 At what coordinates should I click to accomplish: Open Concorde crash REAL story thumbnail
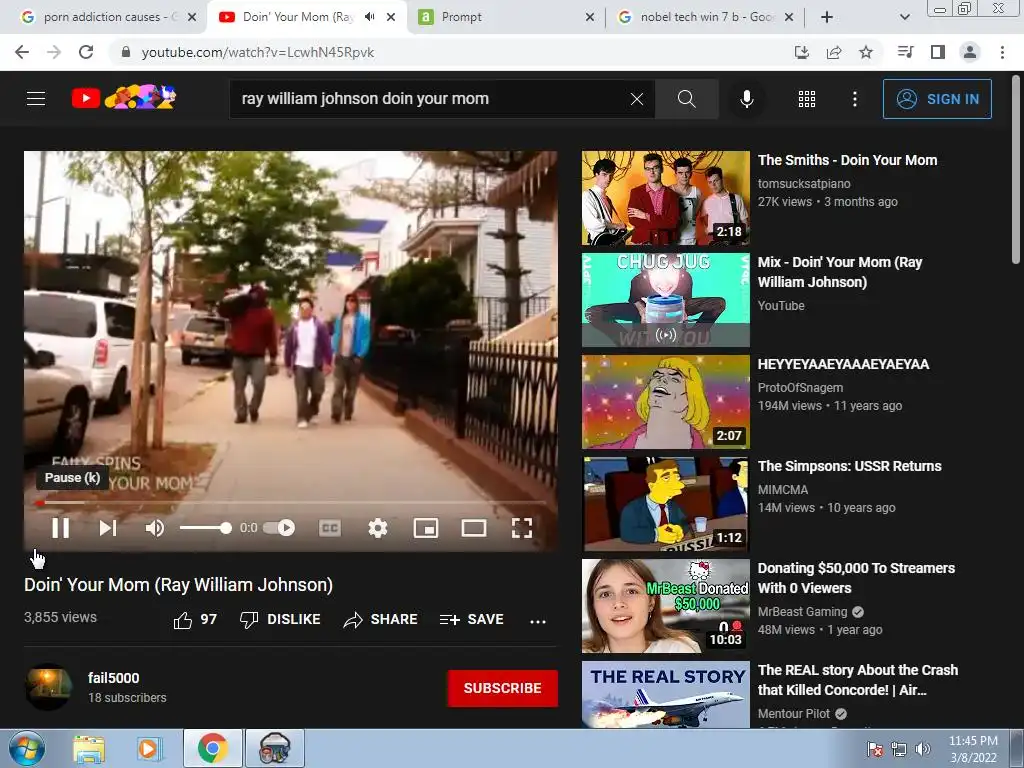point(665,694)
